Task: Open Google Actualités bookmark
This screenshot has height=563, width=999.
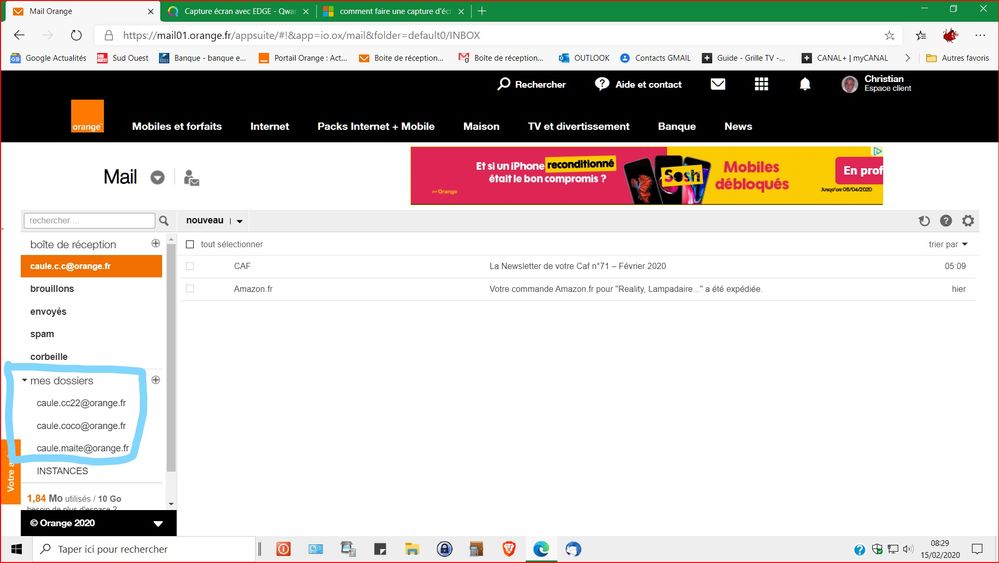Action: [x=48, y=58]
